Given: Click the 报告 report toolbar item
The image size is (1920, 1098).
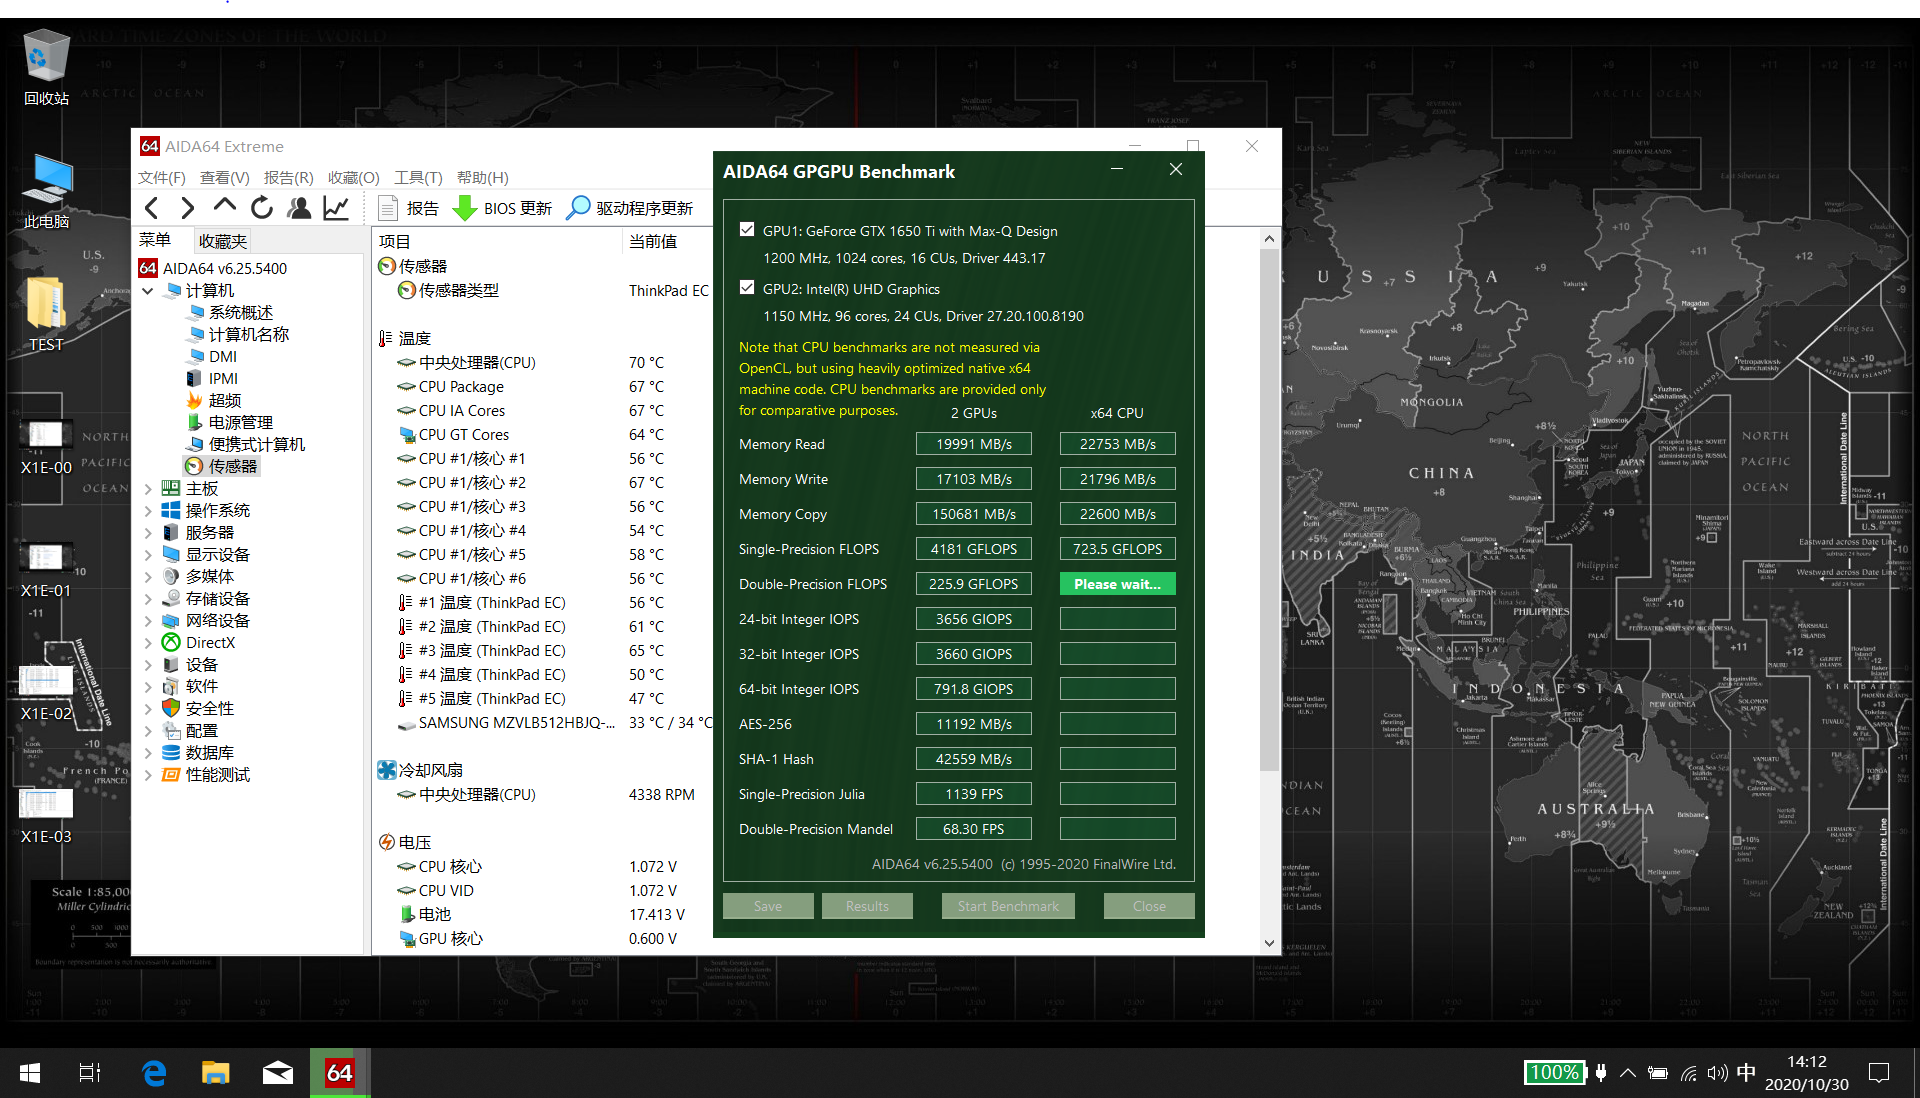Looking at the screenshot, I should point(408,208).
